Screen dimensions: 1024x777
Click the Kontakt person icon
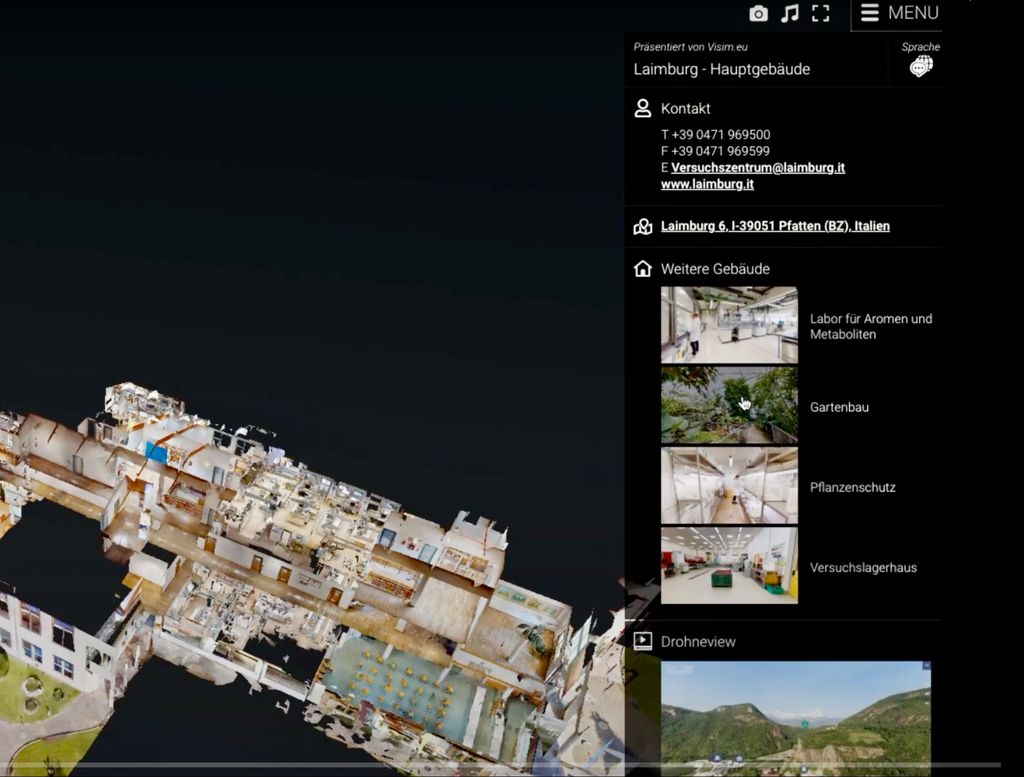[x=643, y=108]
